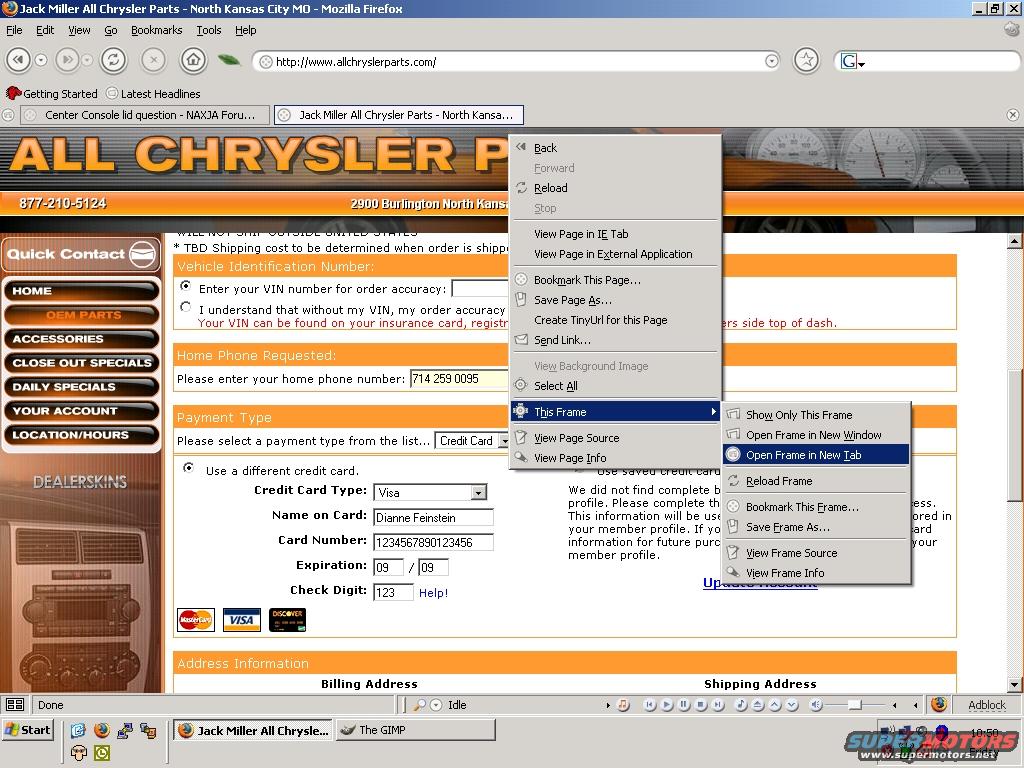Click the ACCESSORIES sidebar button
The image size is (1024, 768).
click(81, 339)
